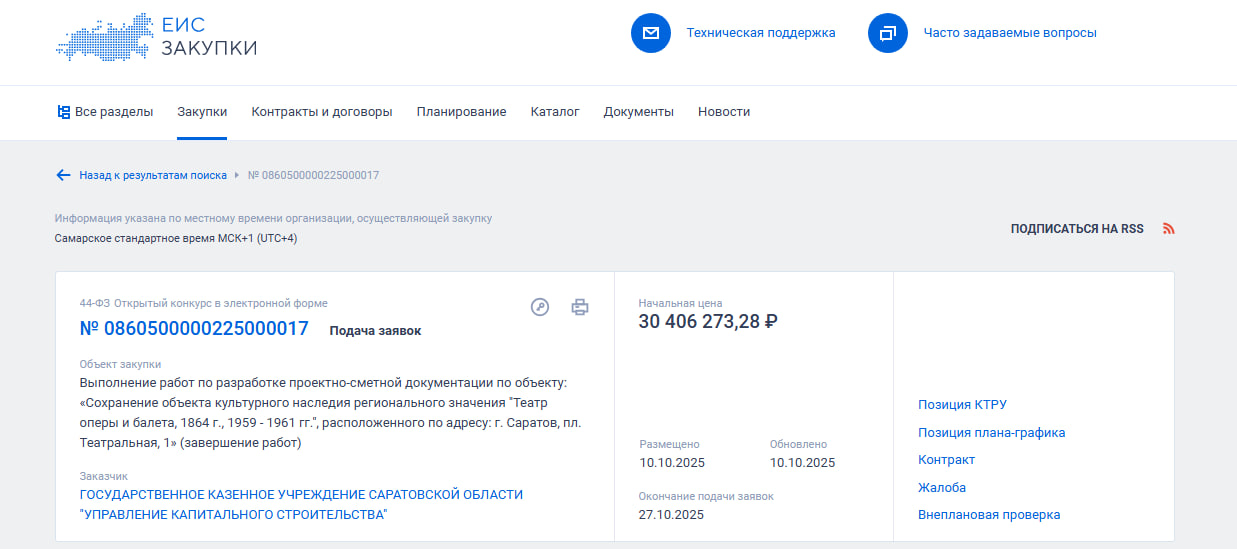Open the Новости section

pyautogui.click(x=724, y=112)
